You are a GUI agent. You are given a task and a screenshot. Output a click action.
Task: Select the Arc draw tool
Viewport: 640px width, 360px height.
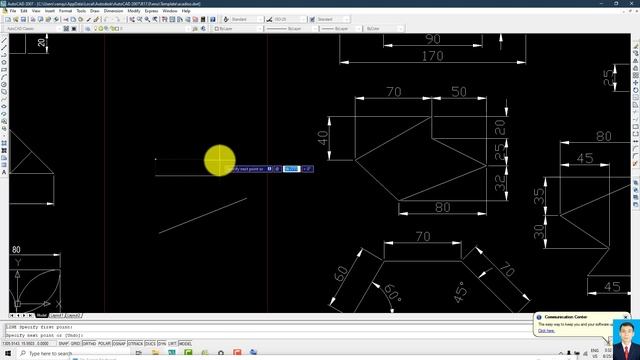point(4,77)
